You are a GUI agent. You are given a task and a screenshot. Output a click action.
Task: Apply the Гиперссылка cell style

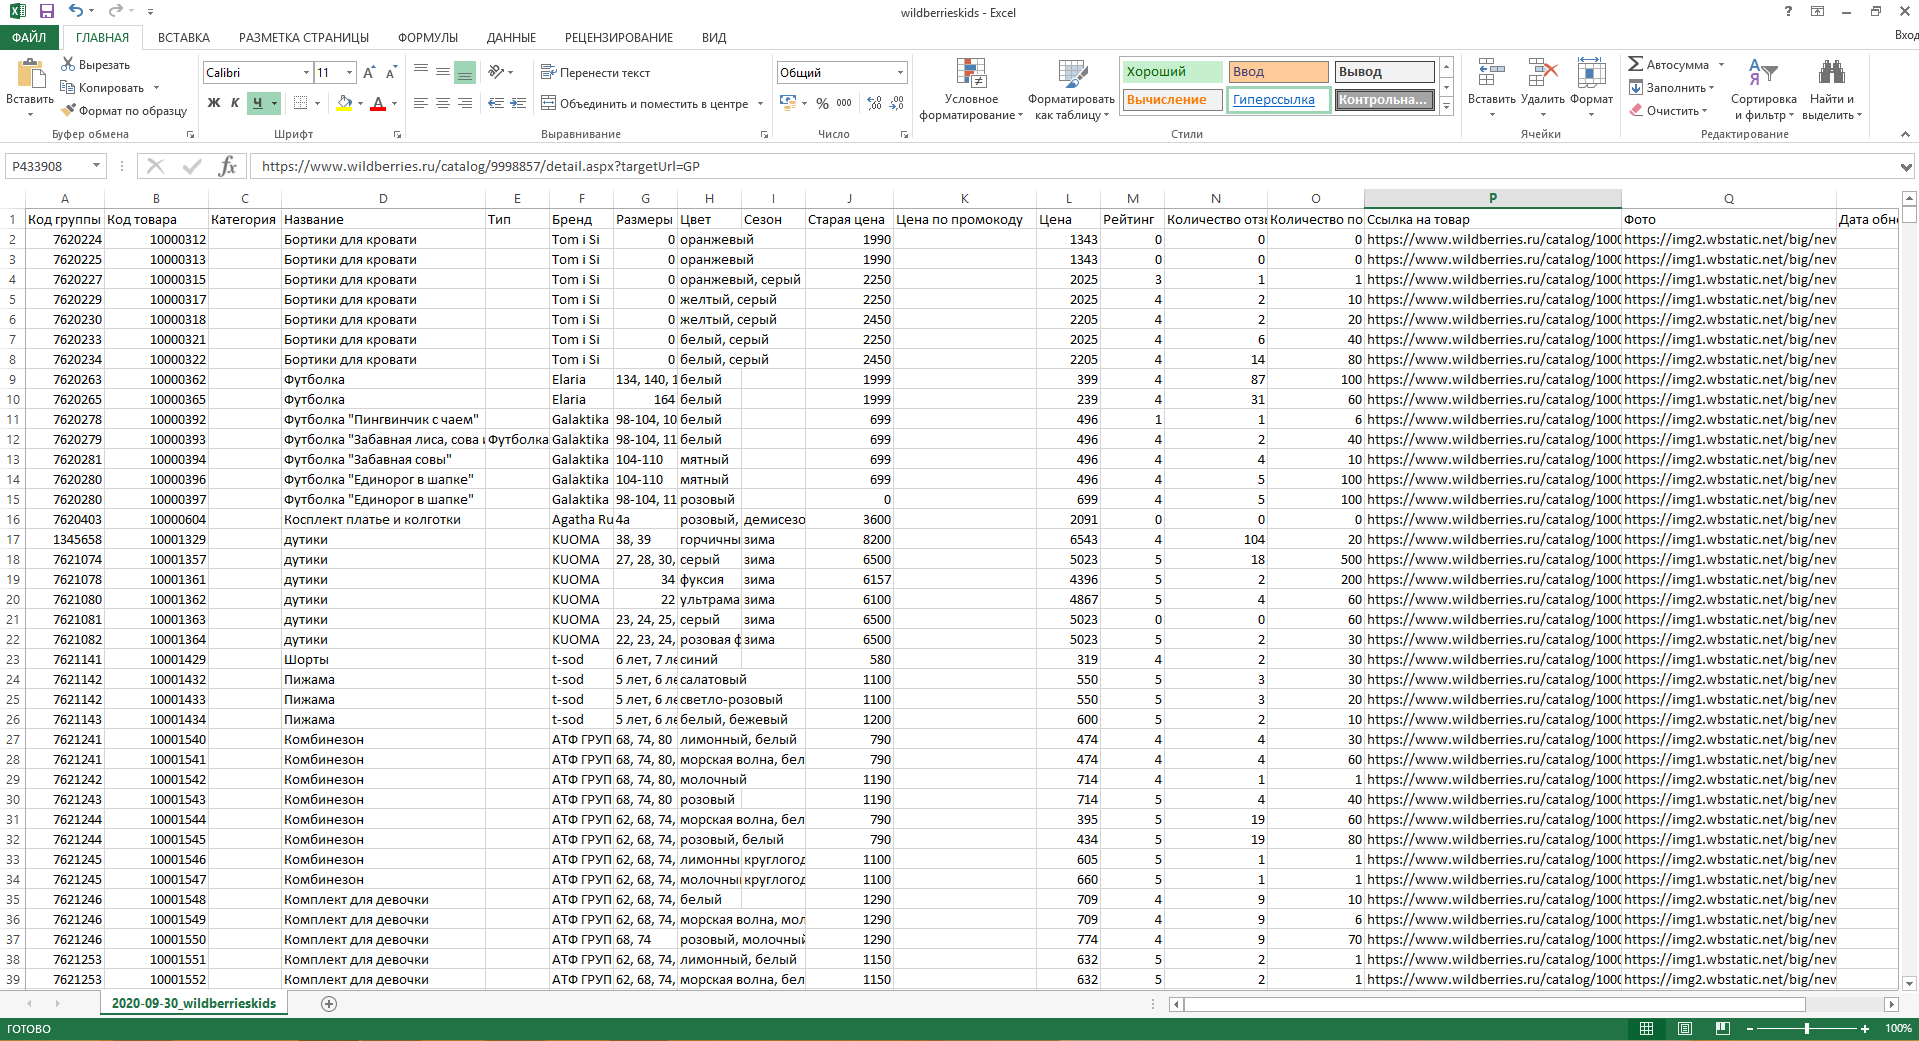coord(1278,100)
